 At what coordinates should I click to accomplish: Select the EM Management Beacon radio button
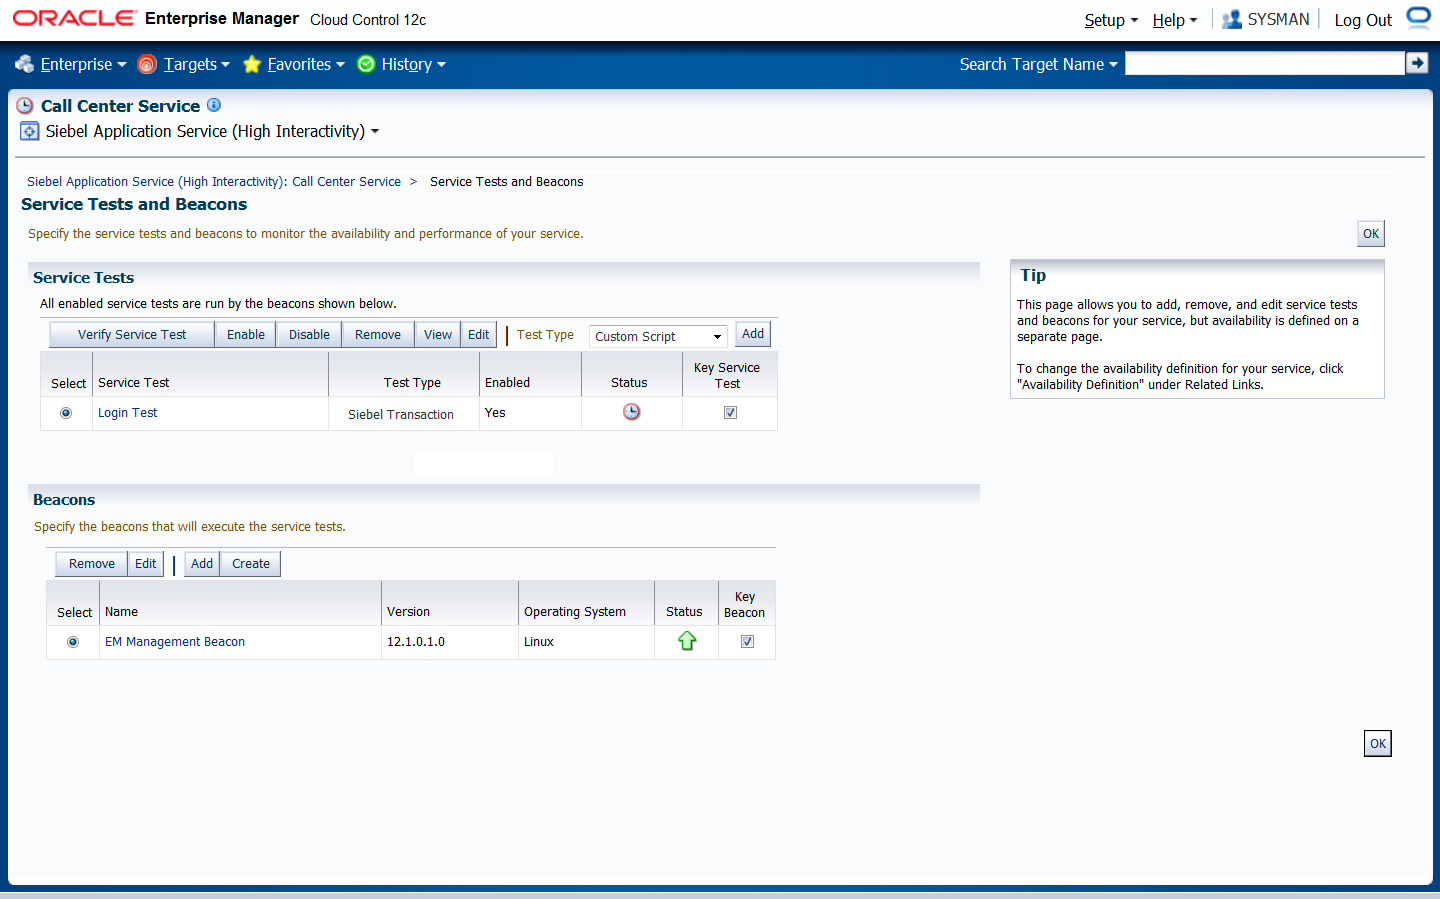[73, 642]
